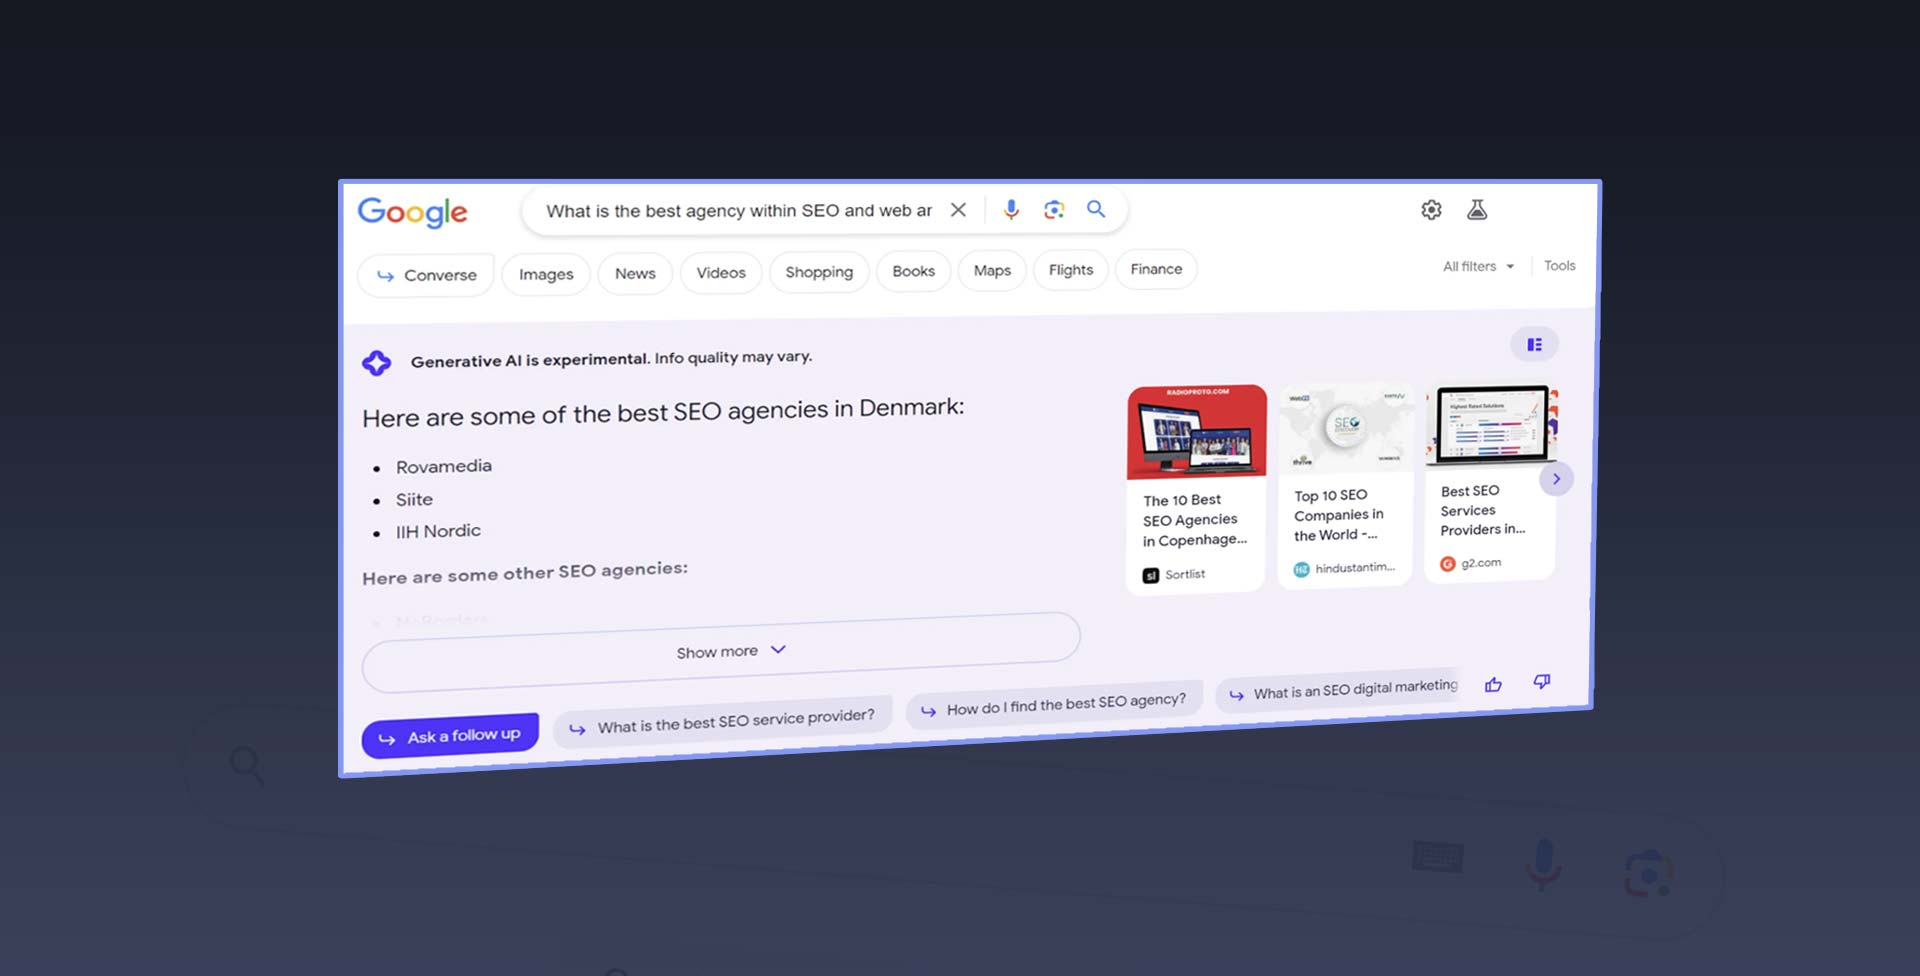The image size is (1920, 976).
Task: Open Search Labs flask icon
Action: (x=1477, y=210)
